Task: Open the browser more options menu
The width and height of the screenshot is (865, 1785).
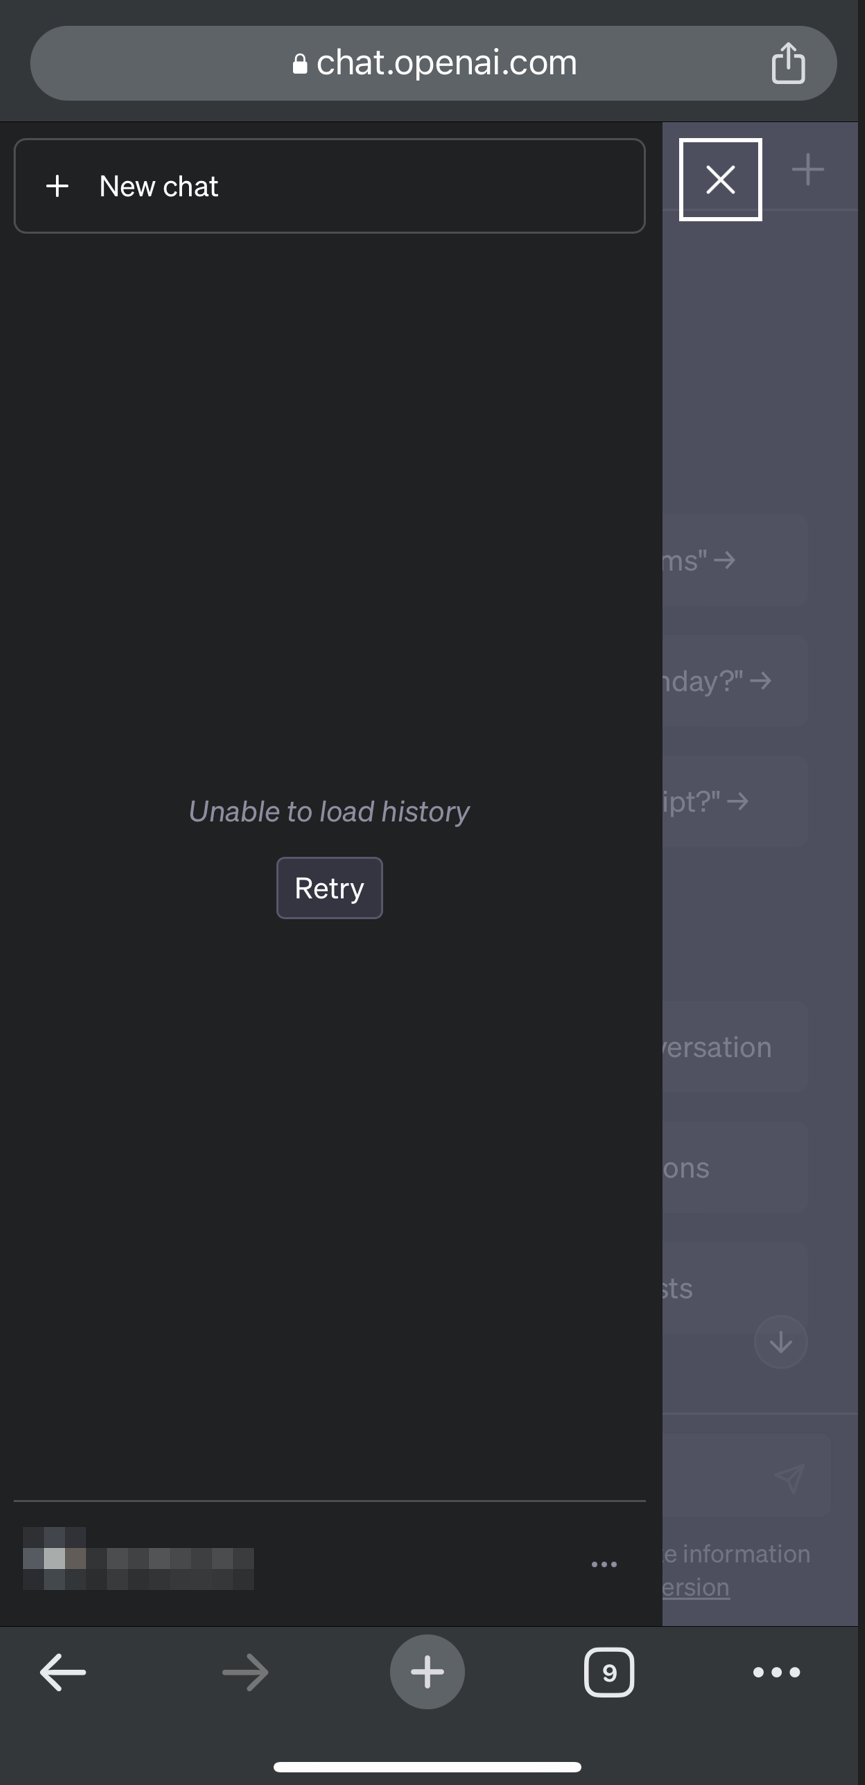Action: point(777,1672)
